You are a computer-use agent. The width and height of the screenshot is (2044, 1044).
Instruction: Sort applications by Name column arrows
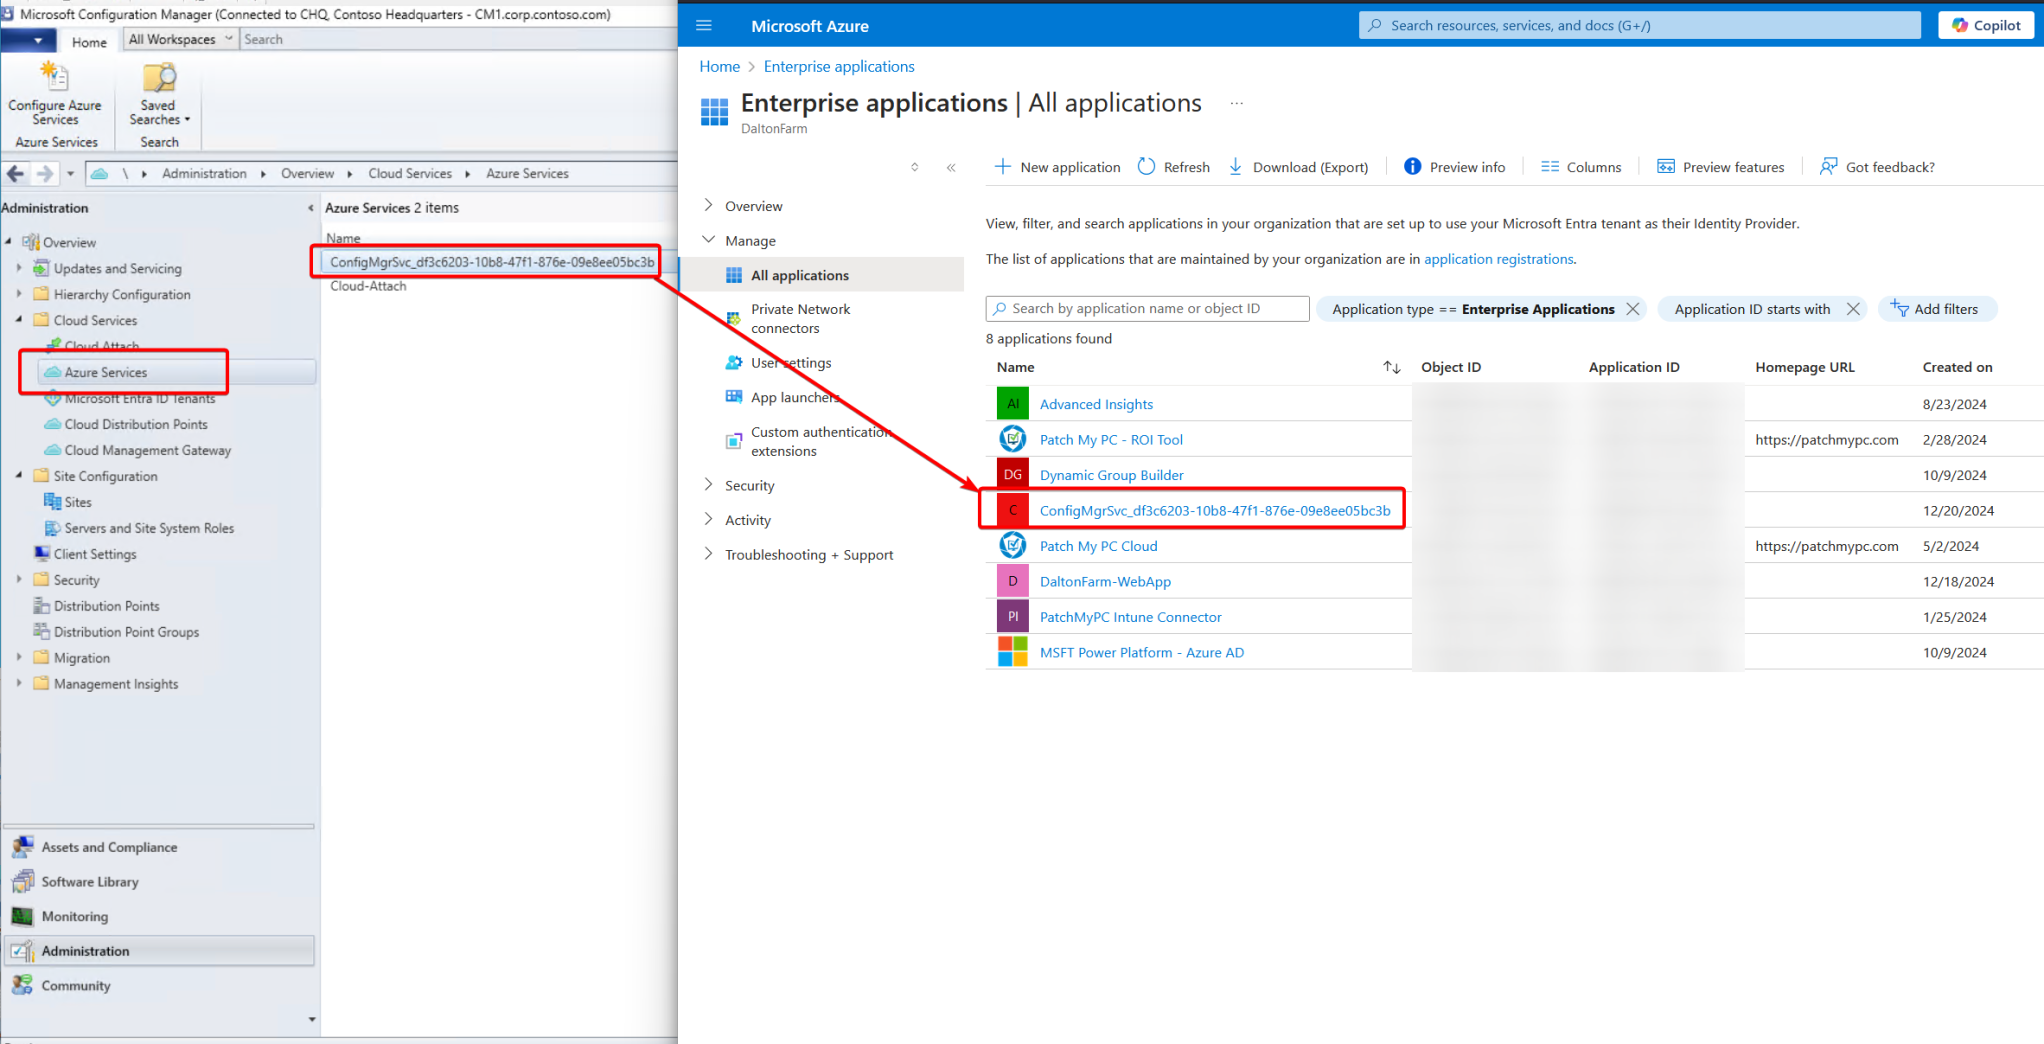point(1391,367)
